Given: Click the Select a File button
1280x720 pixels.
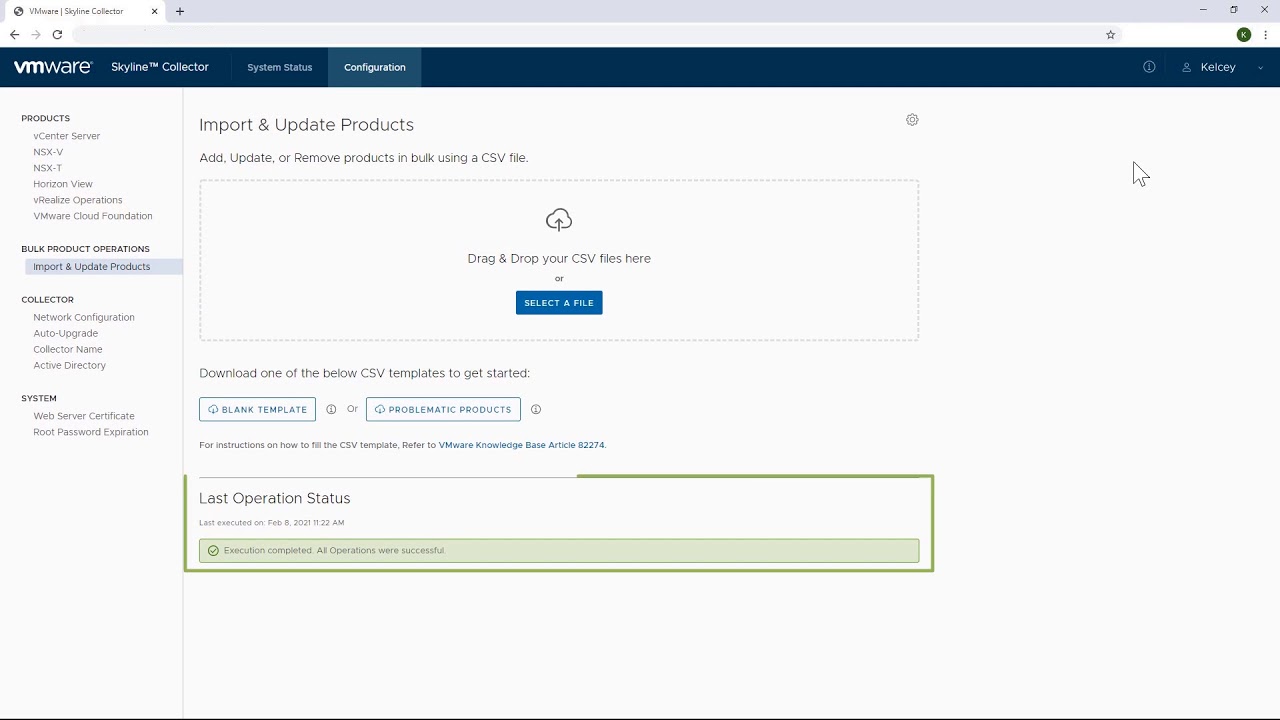Looking at the screenshot, I should pyautogui.click(x=559, y=303).
